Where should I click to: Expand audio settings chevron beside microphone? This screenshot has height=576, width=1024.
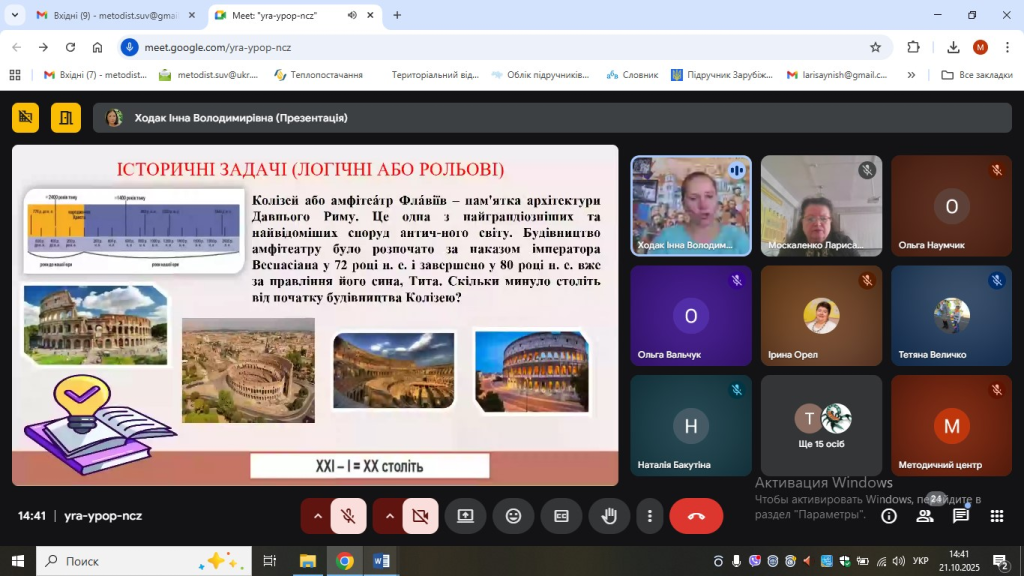318,516
